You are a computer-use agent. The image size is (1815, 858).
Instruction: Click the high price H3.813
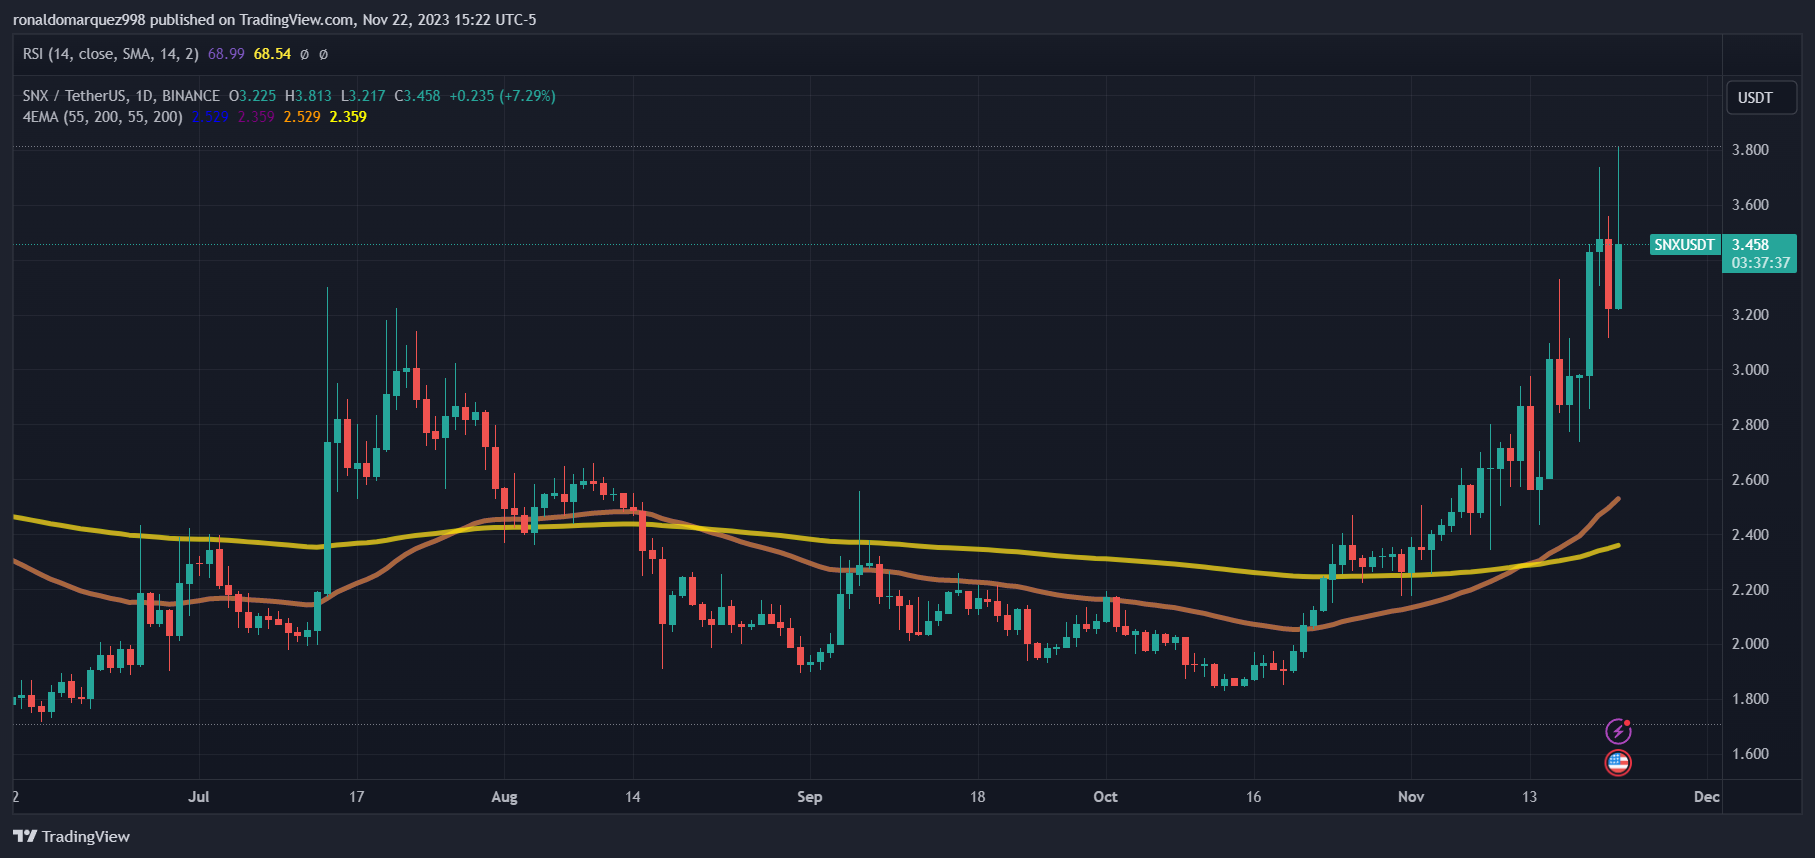[308, 96]
